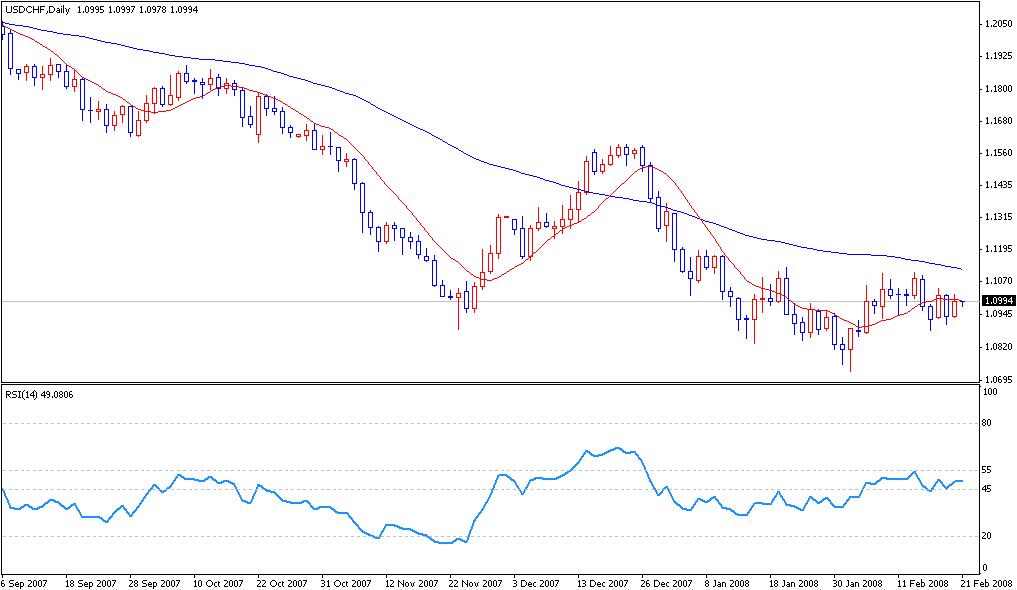The height and width of the screenshot is (590, 1017).
Task: Click the 12 Nov 2007 date label
Action: [x=411, y=583]
